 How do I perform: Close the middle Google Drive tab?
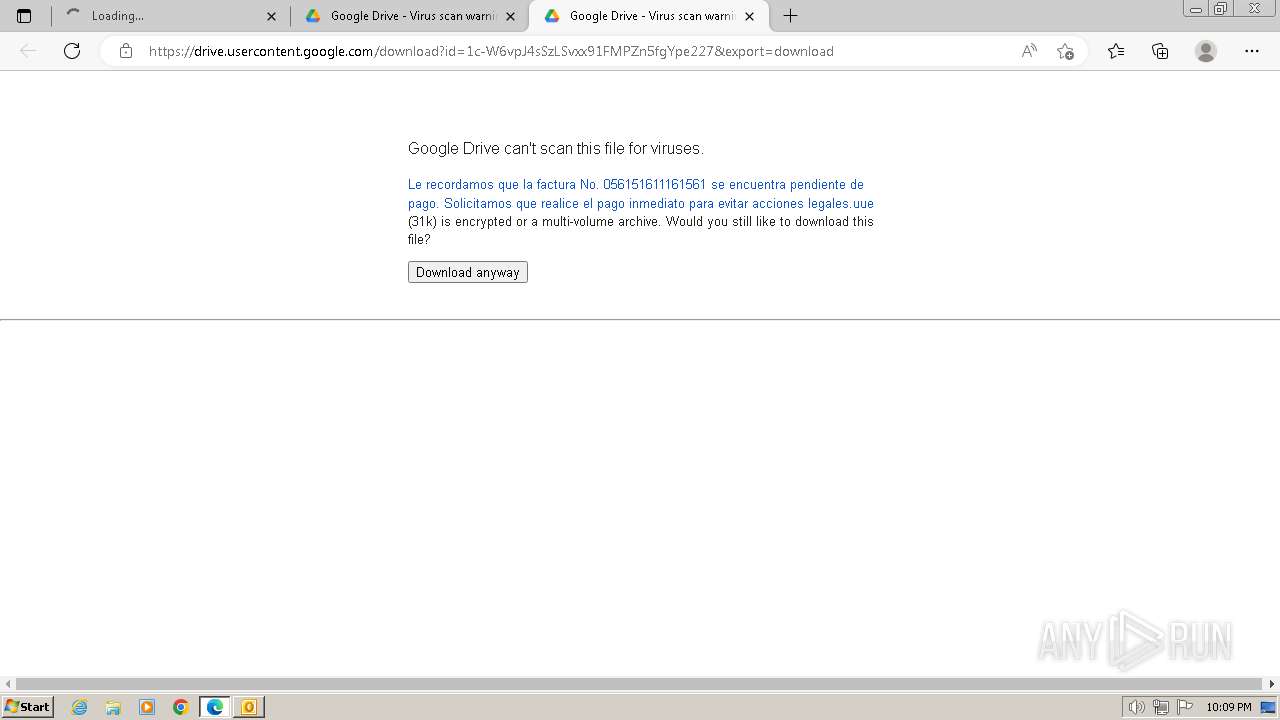[x=510, y=16]
